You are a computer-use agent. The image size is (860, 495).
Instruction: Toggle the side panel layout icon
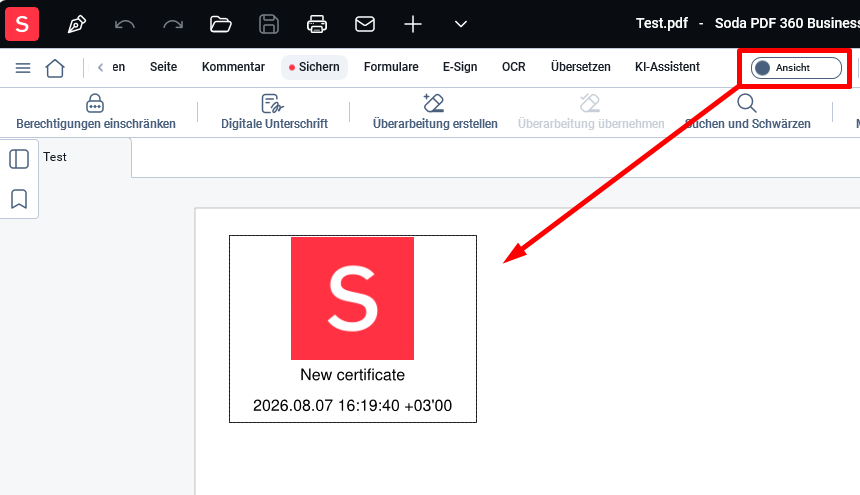coord(19,159)
